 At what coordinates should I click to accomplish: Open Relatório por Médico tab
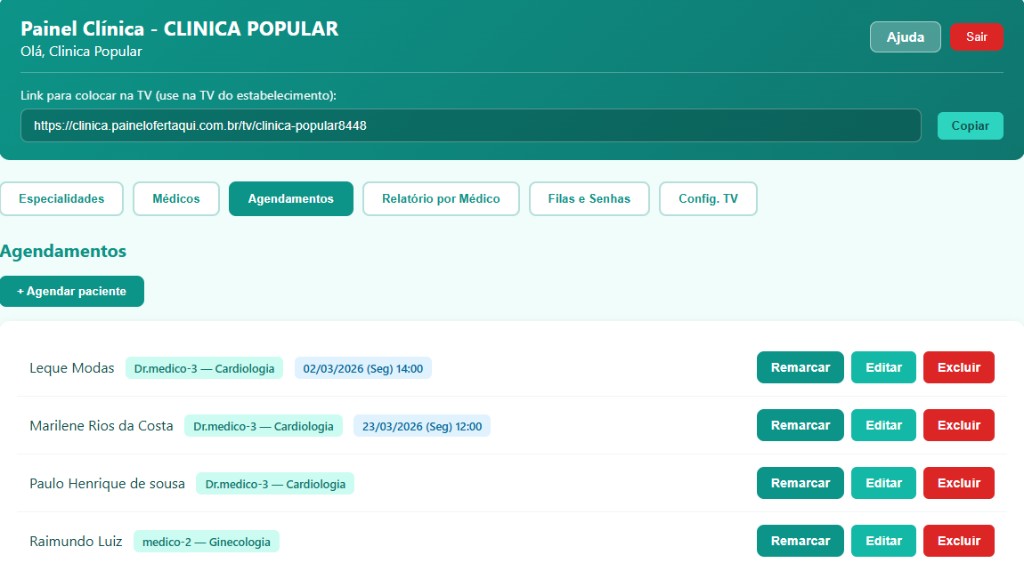click(x=440, y=199)
